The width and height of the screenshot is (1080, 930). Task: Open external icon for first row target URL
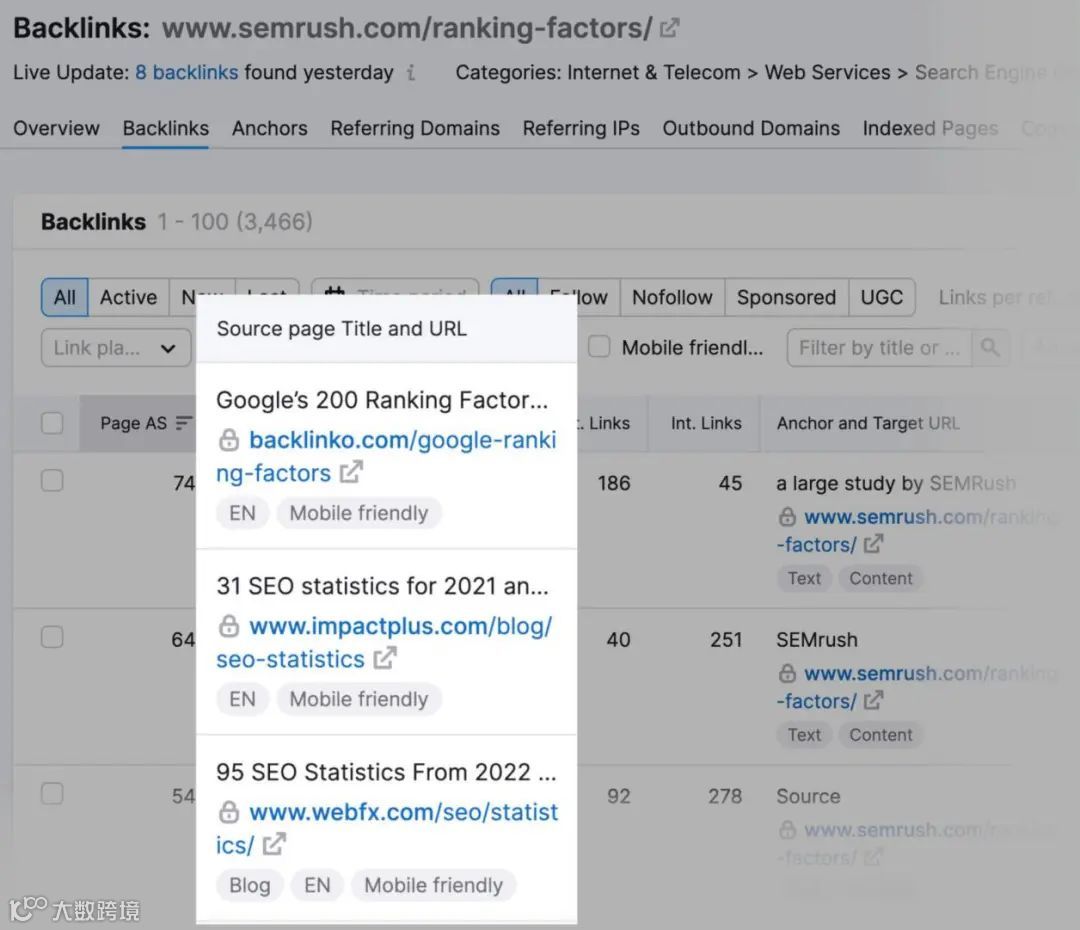coord(873,544)
